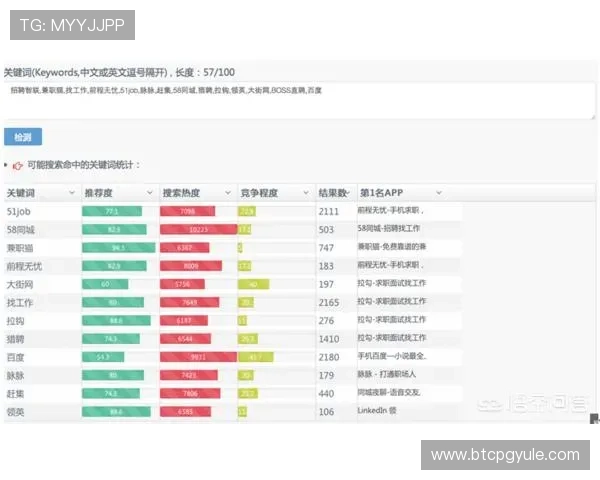Screen dimensions: 600x480
Task: Click the app name 58同城-招聘找工作
Action: (389, 229)
